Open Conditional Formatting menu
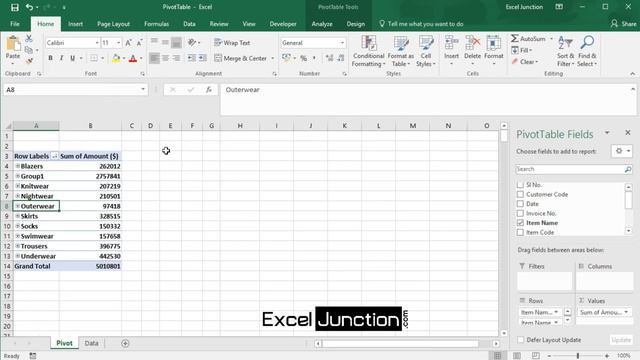This screenshot has width=640, height=360. 368,51
